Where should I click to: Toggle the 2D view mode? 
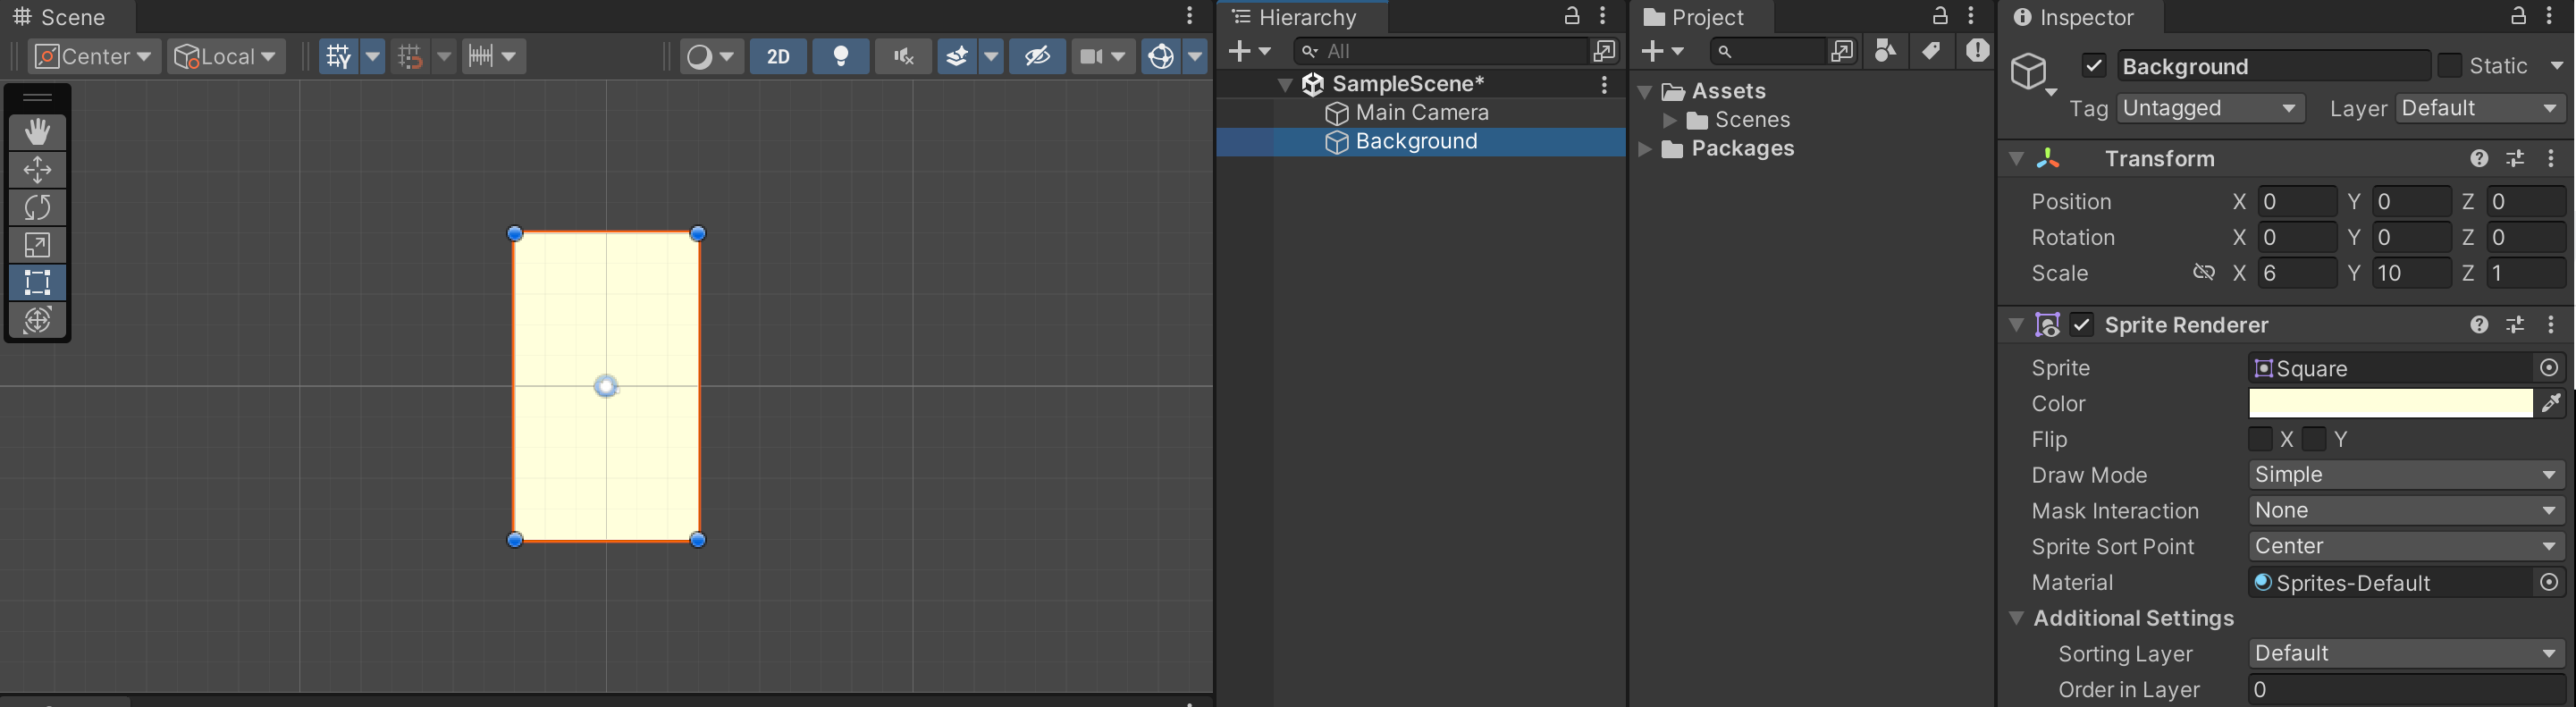(x=778, y=56)
